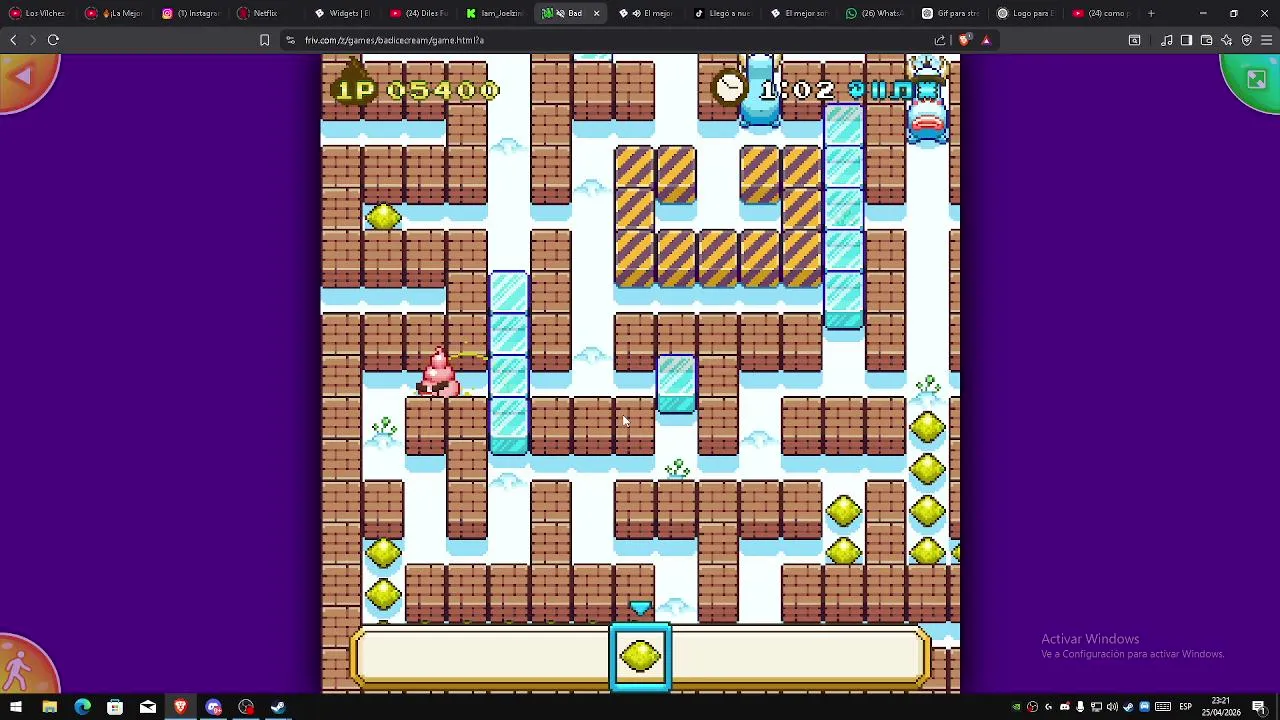Screen dimensions: 1280x720
Task: Toggle the browser sidebar panel
Action: [1186, 40]
